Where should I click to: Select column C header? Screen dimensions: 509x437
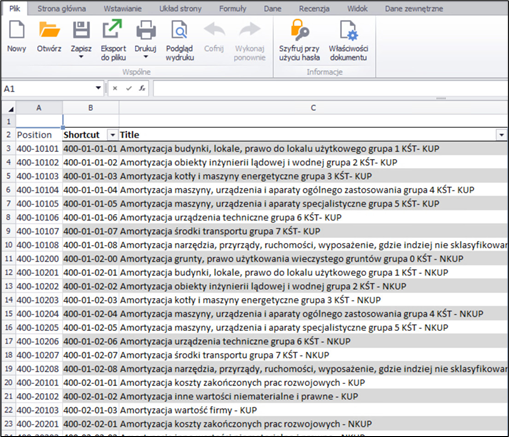313,108
